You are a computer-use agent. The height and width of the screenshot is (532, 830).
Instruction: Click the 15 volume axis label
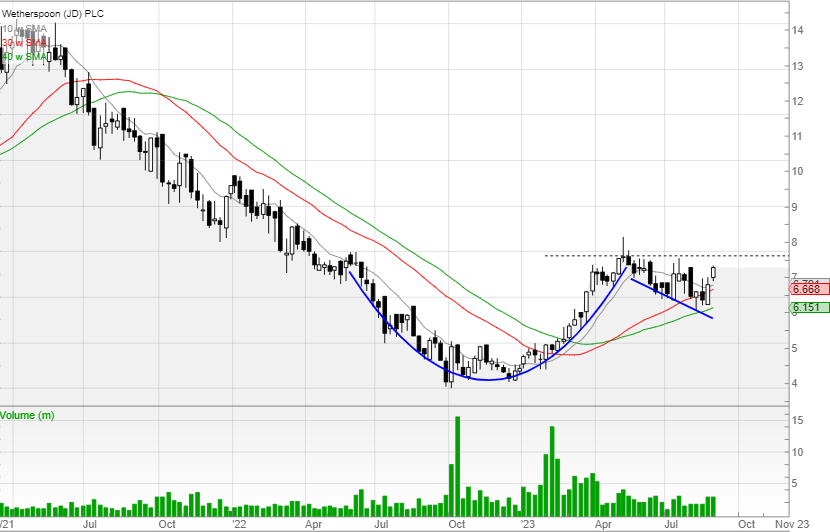797,420
